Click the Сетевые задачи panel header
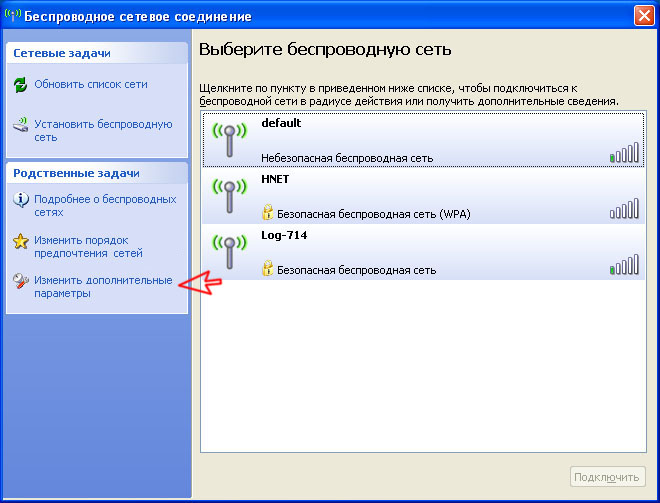 pyautogui.click(x=97, y=53)
